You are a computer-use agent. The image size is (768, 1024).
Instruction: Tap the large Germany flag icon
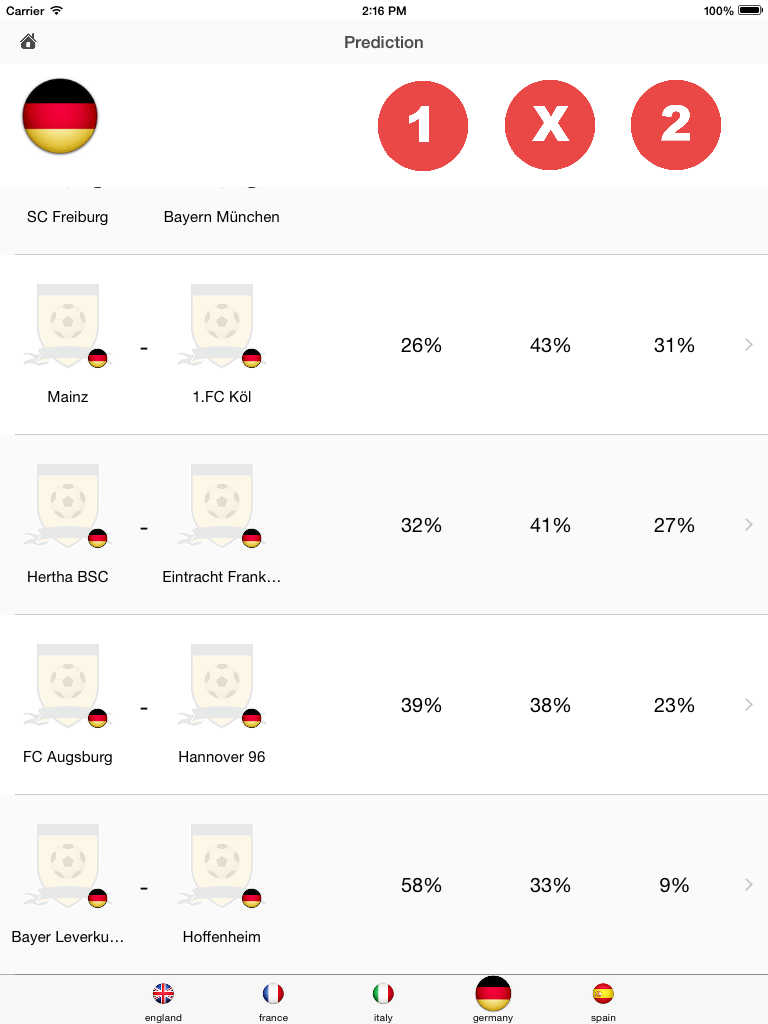click(x=60, y=116)
